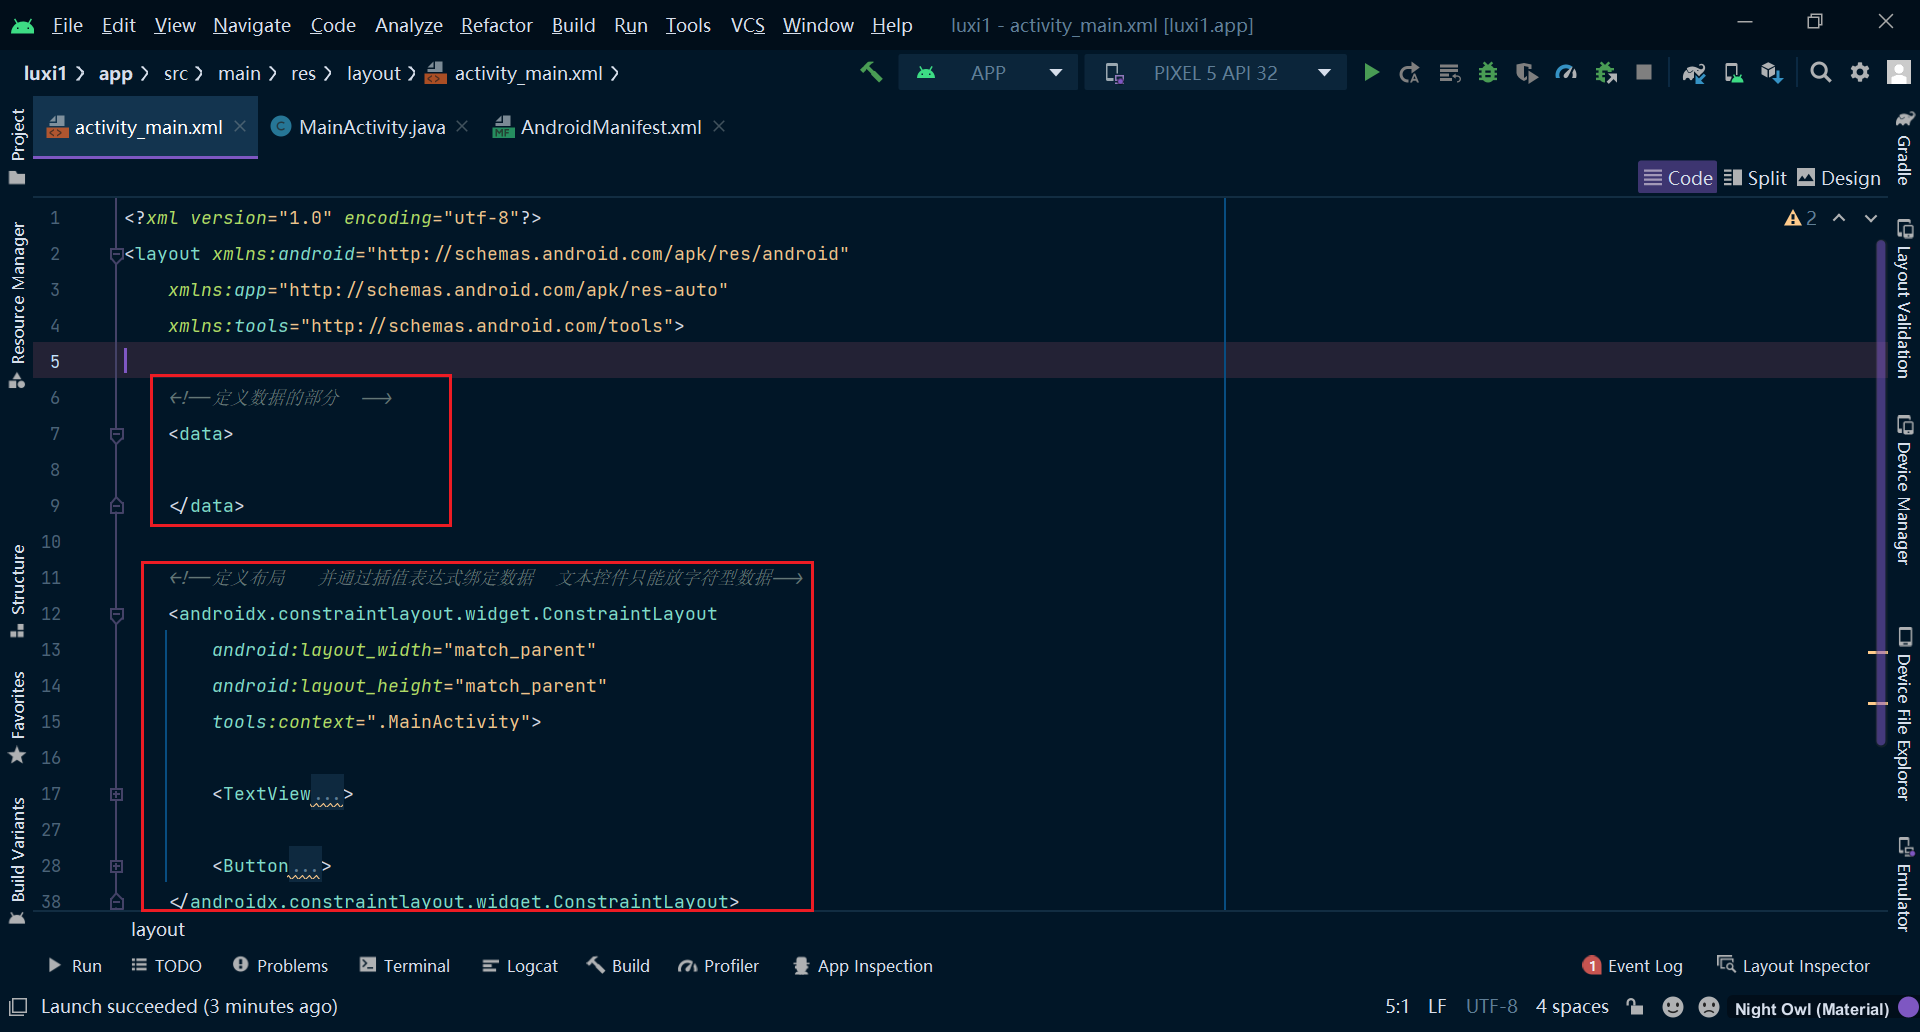Image resolution: width=1920 pixels, height=1032 pixels.
Task: Attach debugger to Android process icon
Action: point(1606,72)
